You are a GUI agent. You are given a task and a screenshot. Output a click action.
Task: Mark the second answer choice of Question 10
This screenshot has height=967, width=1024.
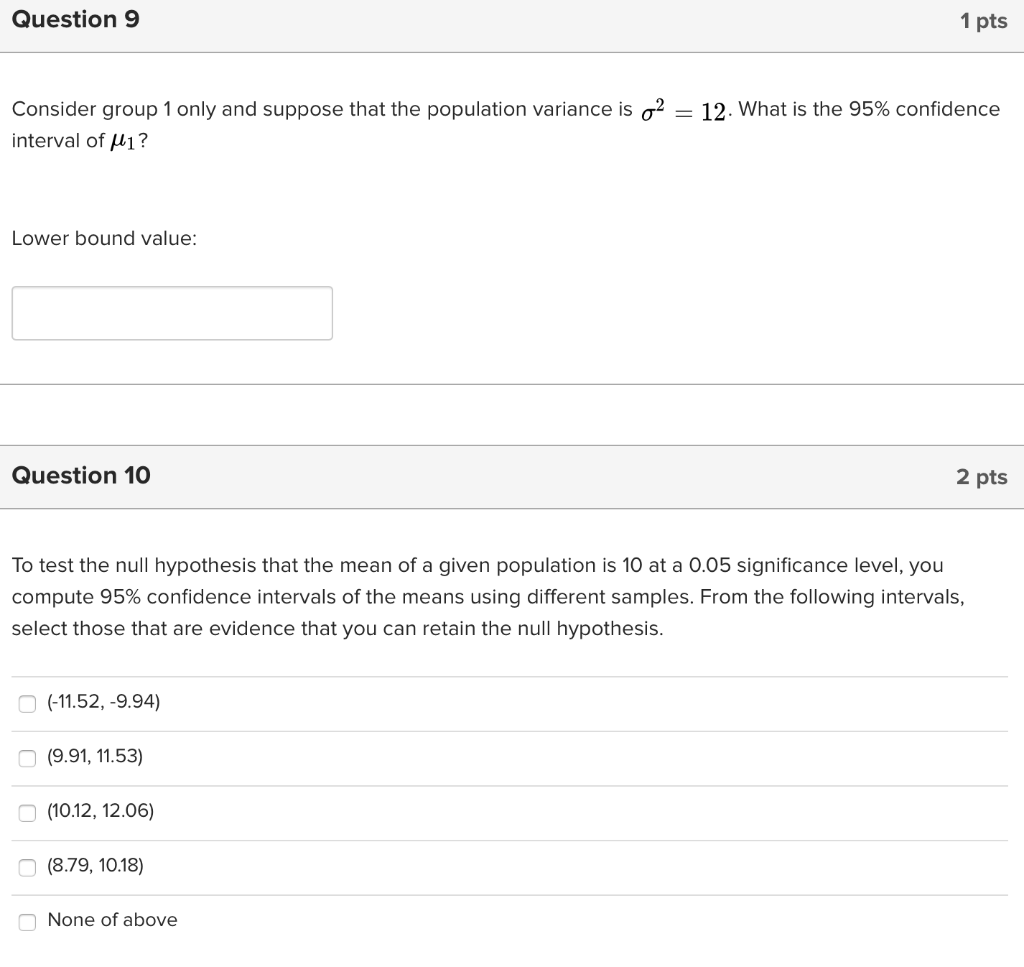(27, 758)
